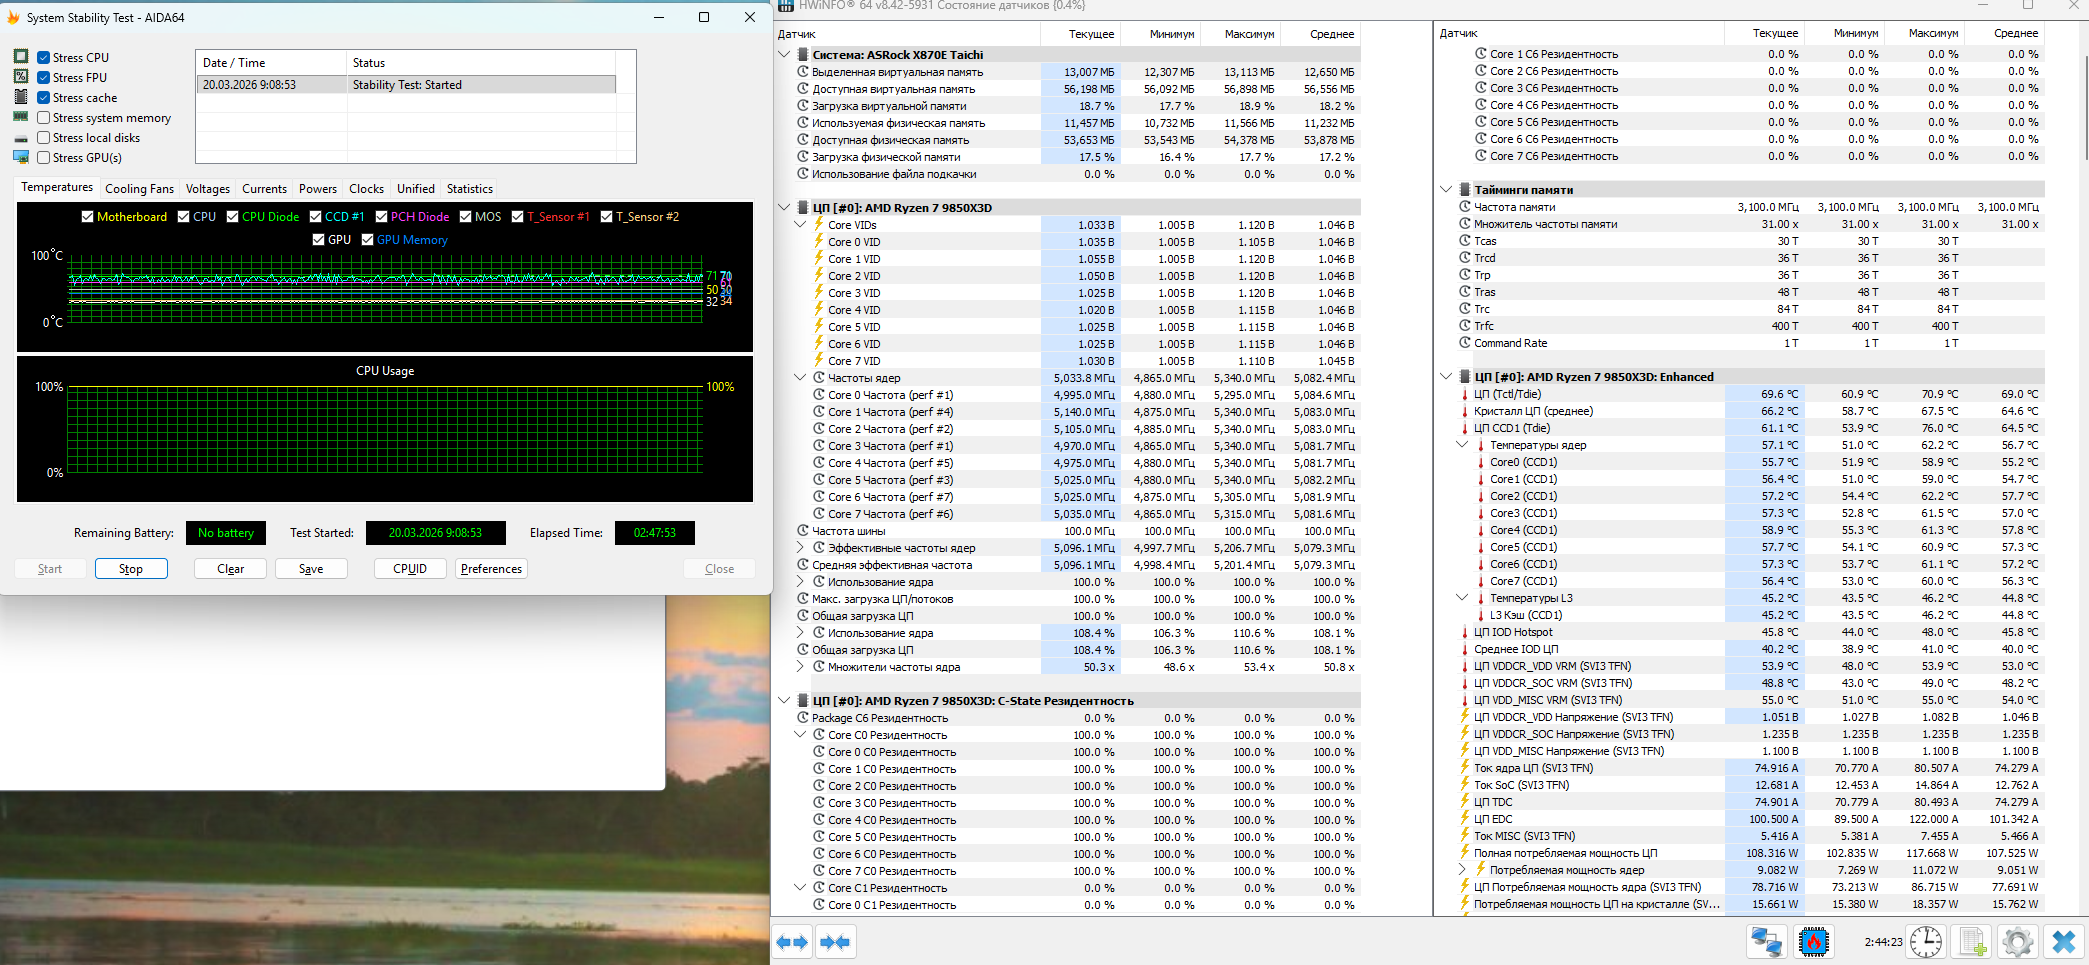This screenshot has height=965, width=2089.
Task: Start logging with the sheet-plus icon
Action: coord(1973,942)
